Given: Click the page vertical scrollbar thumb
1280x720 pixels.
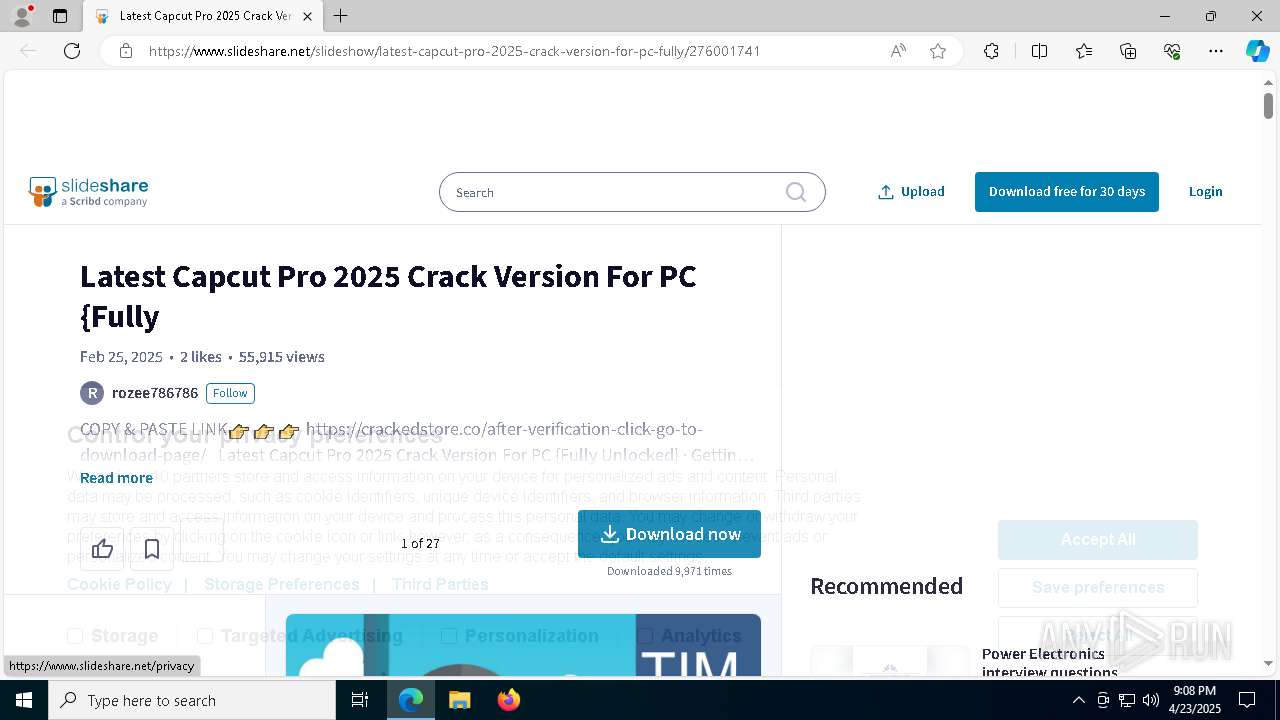Looking at the screenshot, I should point(1268,105).
